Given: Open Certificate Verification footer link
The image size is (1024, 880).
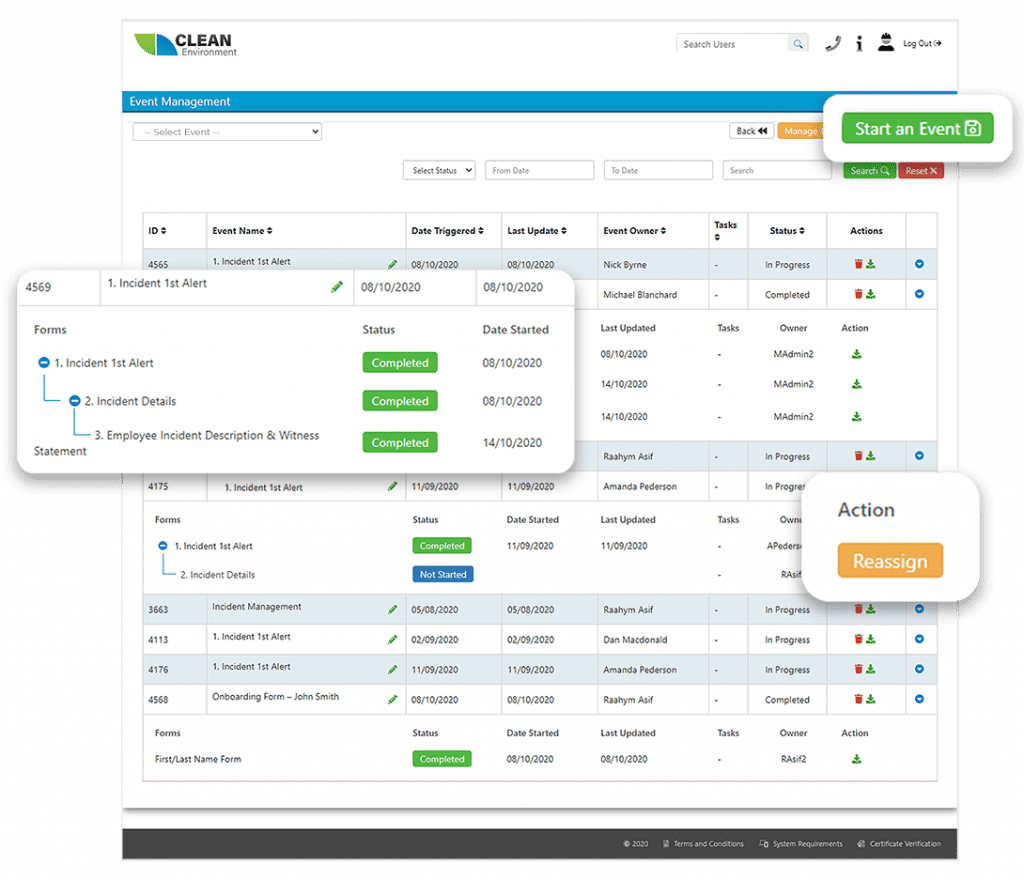Looking at the screenshot, I should (899, 844).
